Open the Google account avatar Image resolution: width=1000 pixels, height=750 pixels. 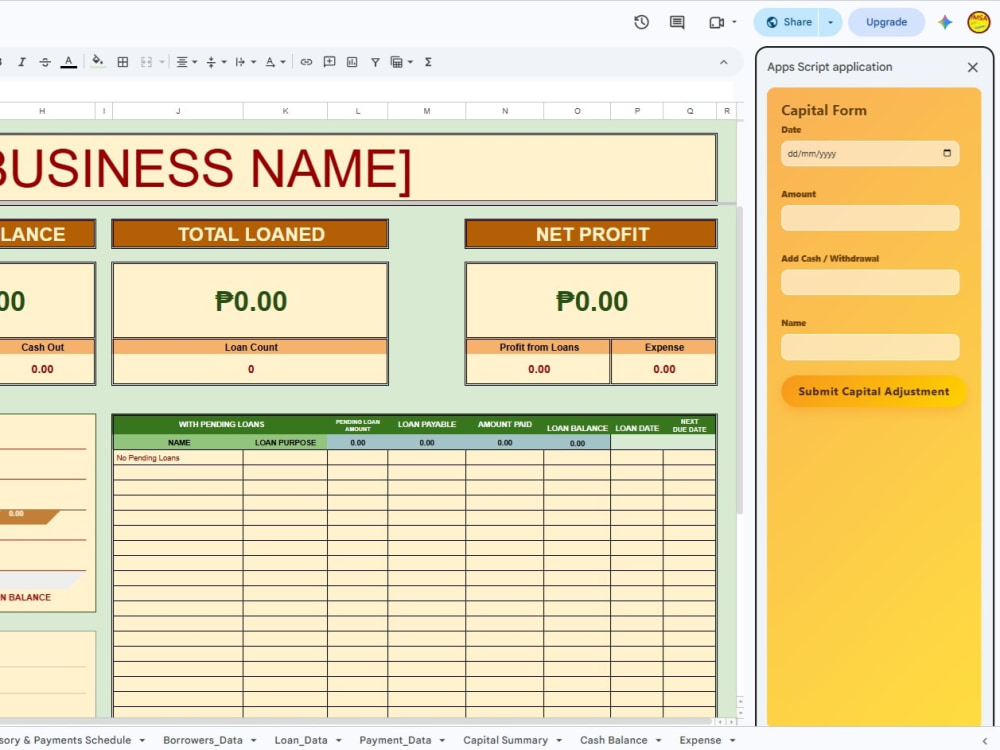tap(979, 22)
